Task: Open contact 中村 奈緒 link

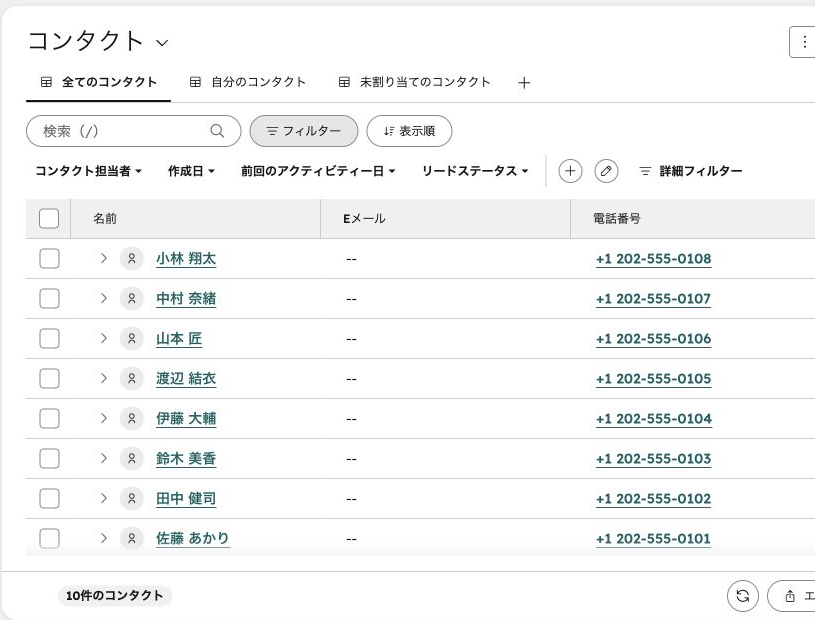Action: [186, 299]
